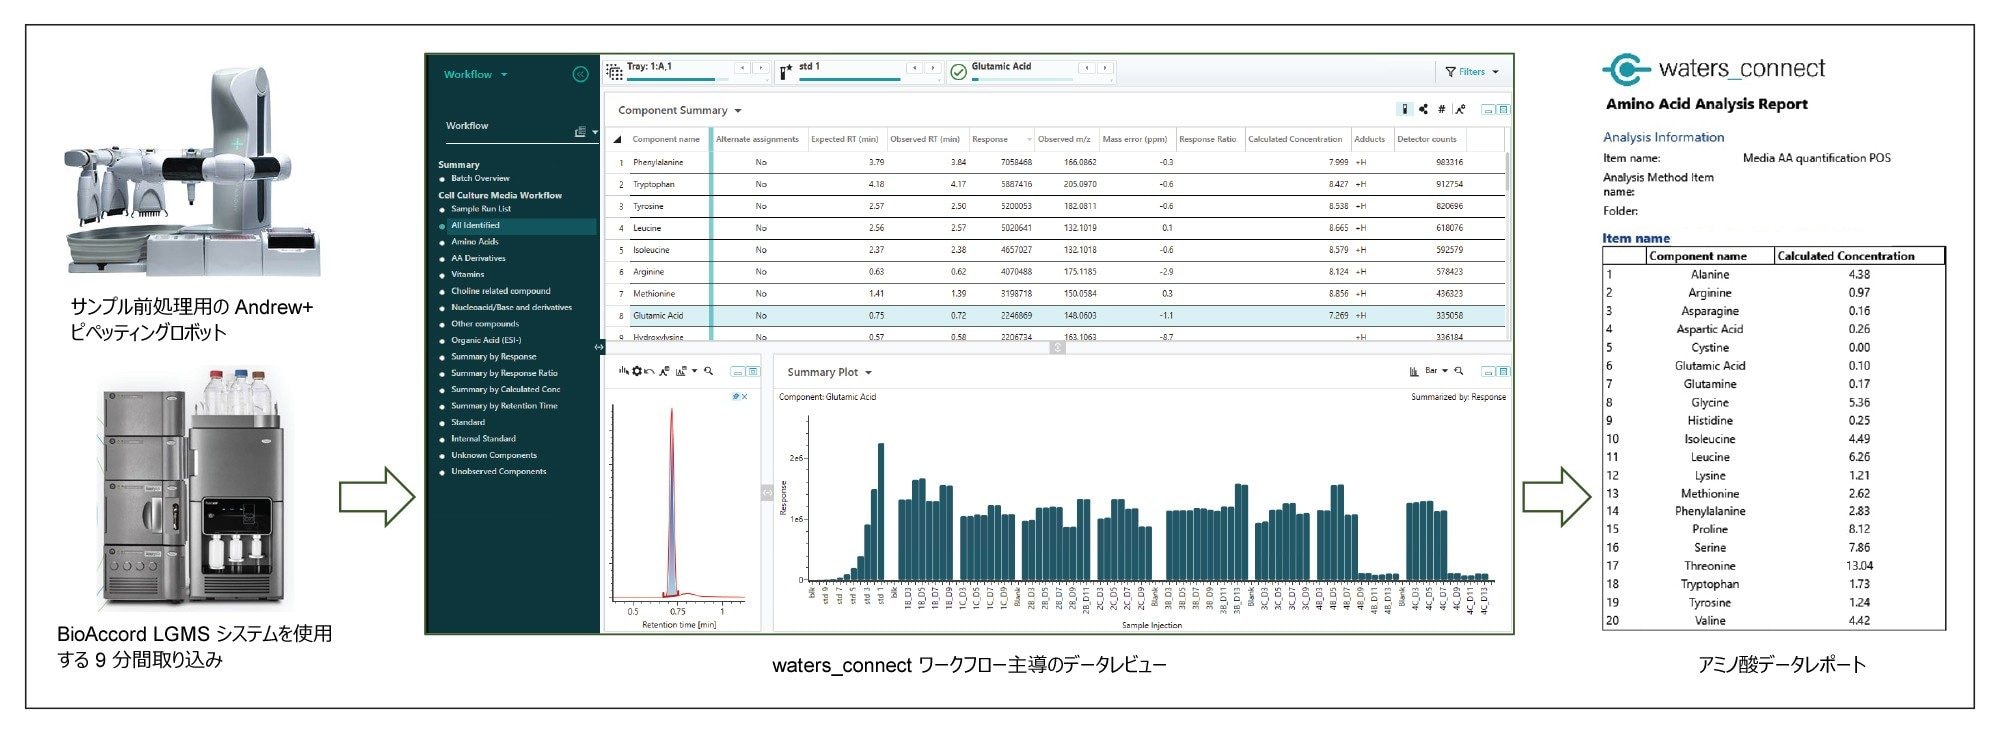Click the tray grid icon beside Tray: 1:A,1
This screenshot has width=2000, height=735.
(x=615, y=72)
